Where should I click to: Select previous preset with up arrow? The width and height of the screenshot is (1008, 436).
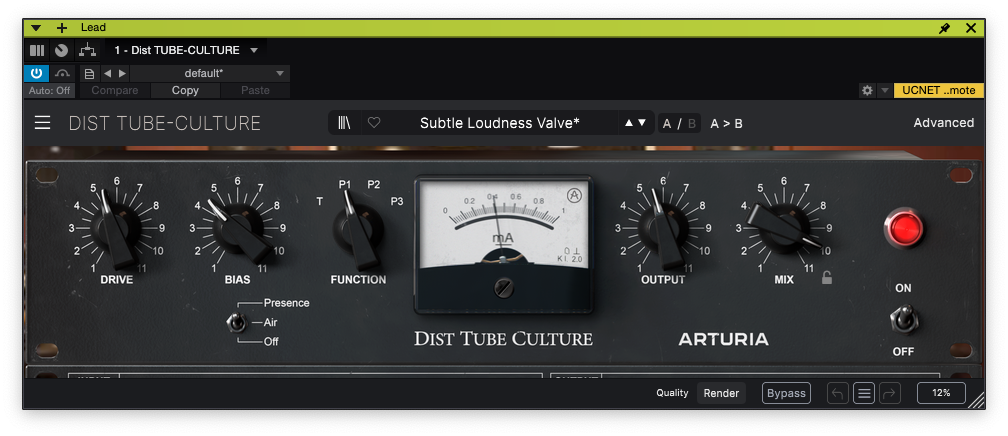[x=629, y=123]
